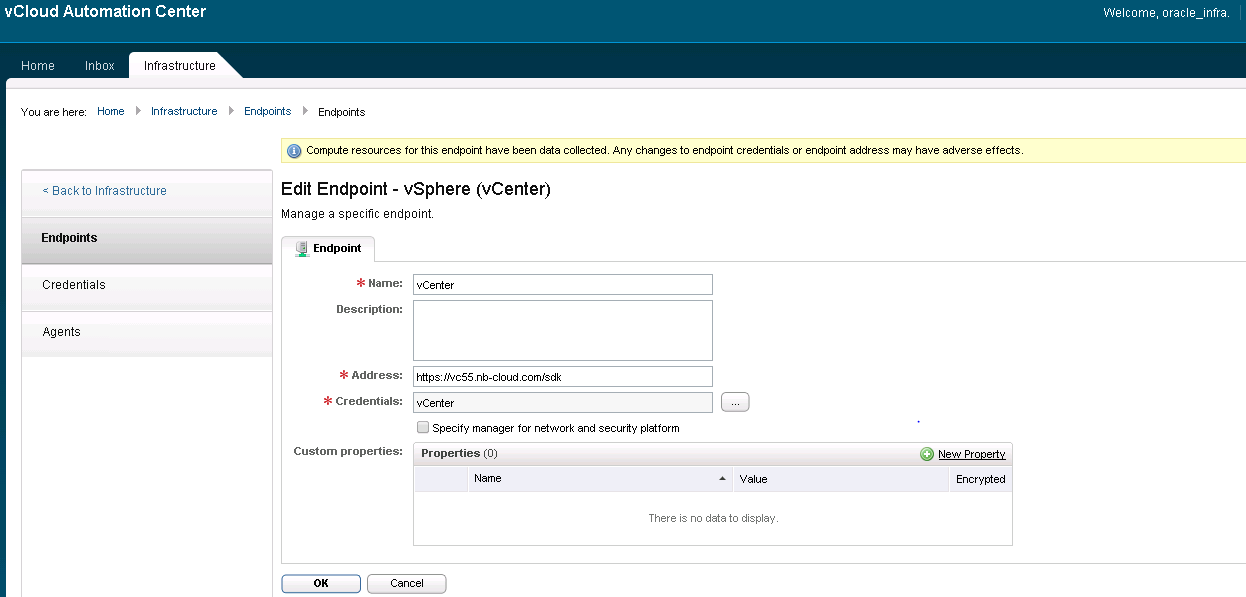Sort properties by the Name column
Image resolution: width=1246 pixels, height=597 pixels.
click(x=600, y=479)
